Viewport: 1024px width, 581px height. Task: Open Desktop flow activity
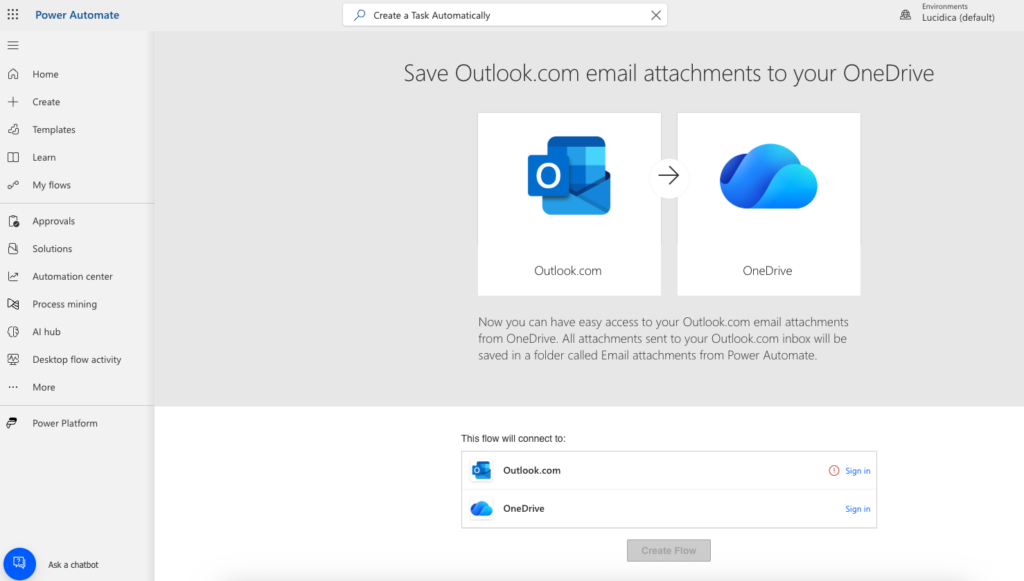76,360
